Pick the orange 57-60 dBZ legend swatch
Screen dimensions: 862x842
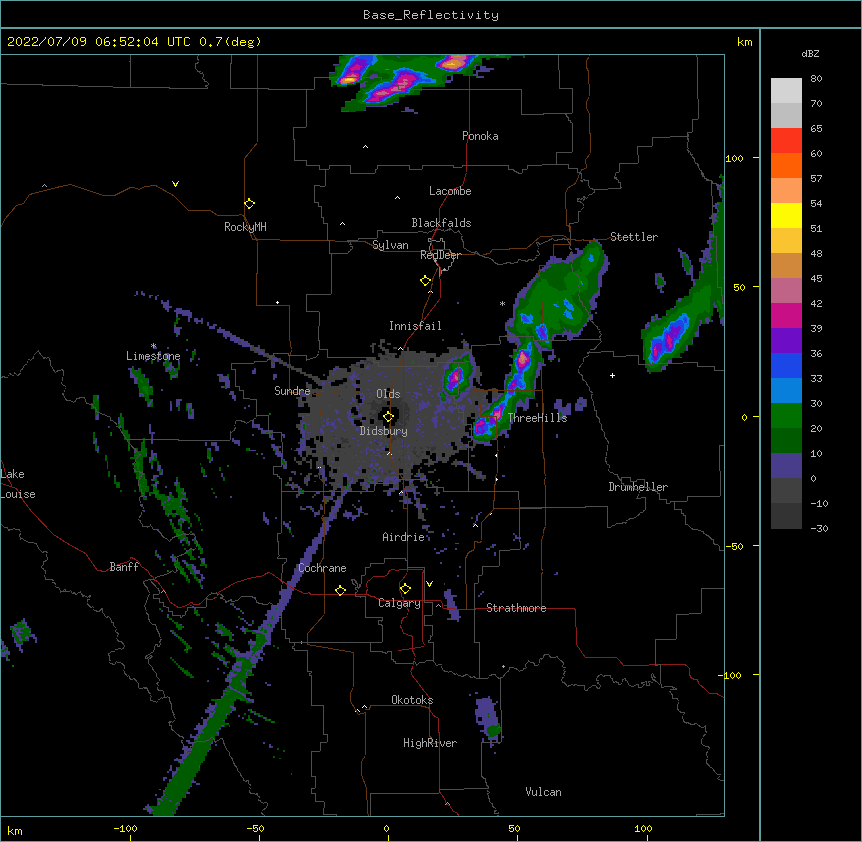pos(786,165)
